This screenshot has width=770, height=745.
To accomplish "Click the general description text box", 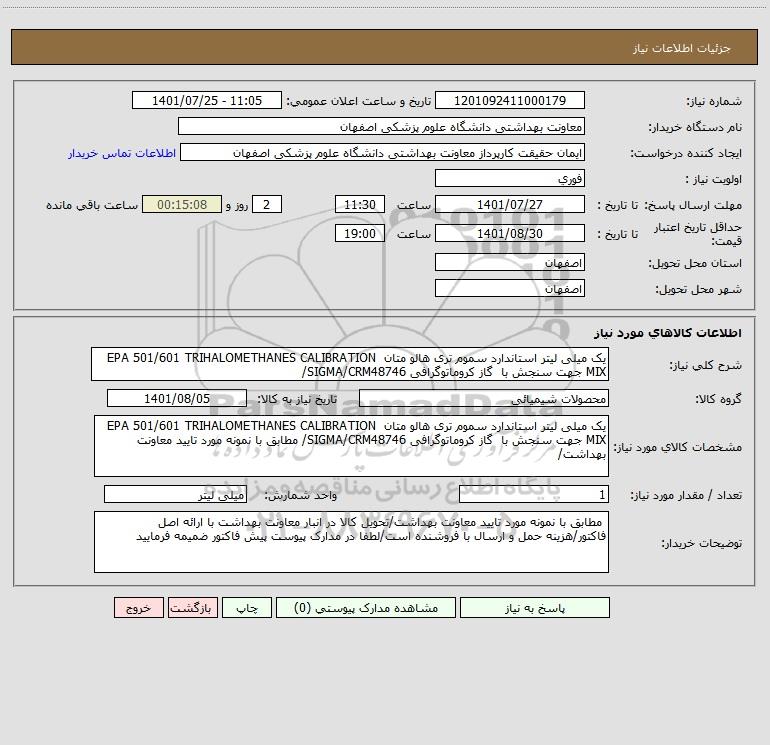I will [x=350, y=364].
